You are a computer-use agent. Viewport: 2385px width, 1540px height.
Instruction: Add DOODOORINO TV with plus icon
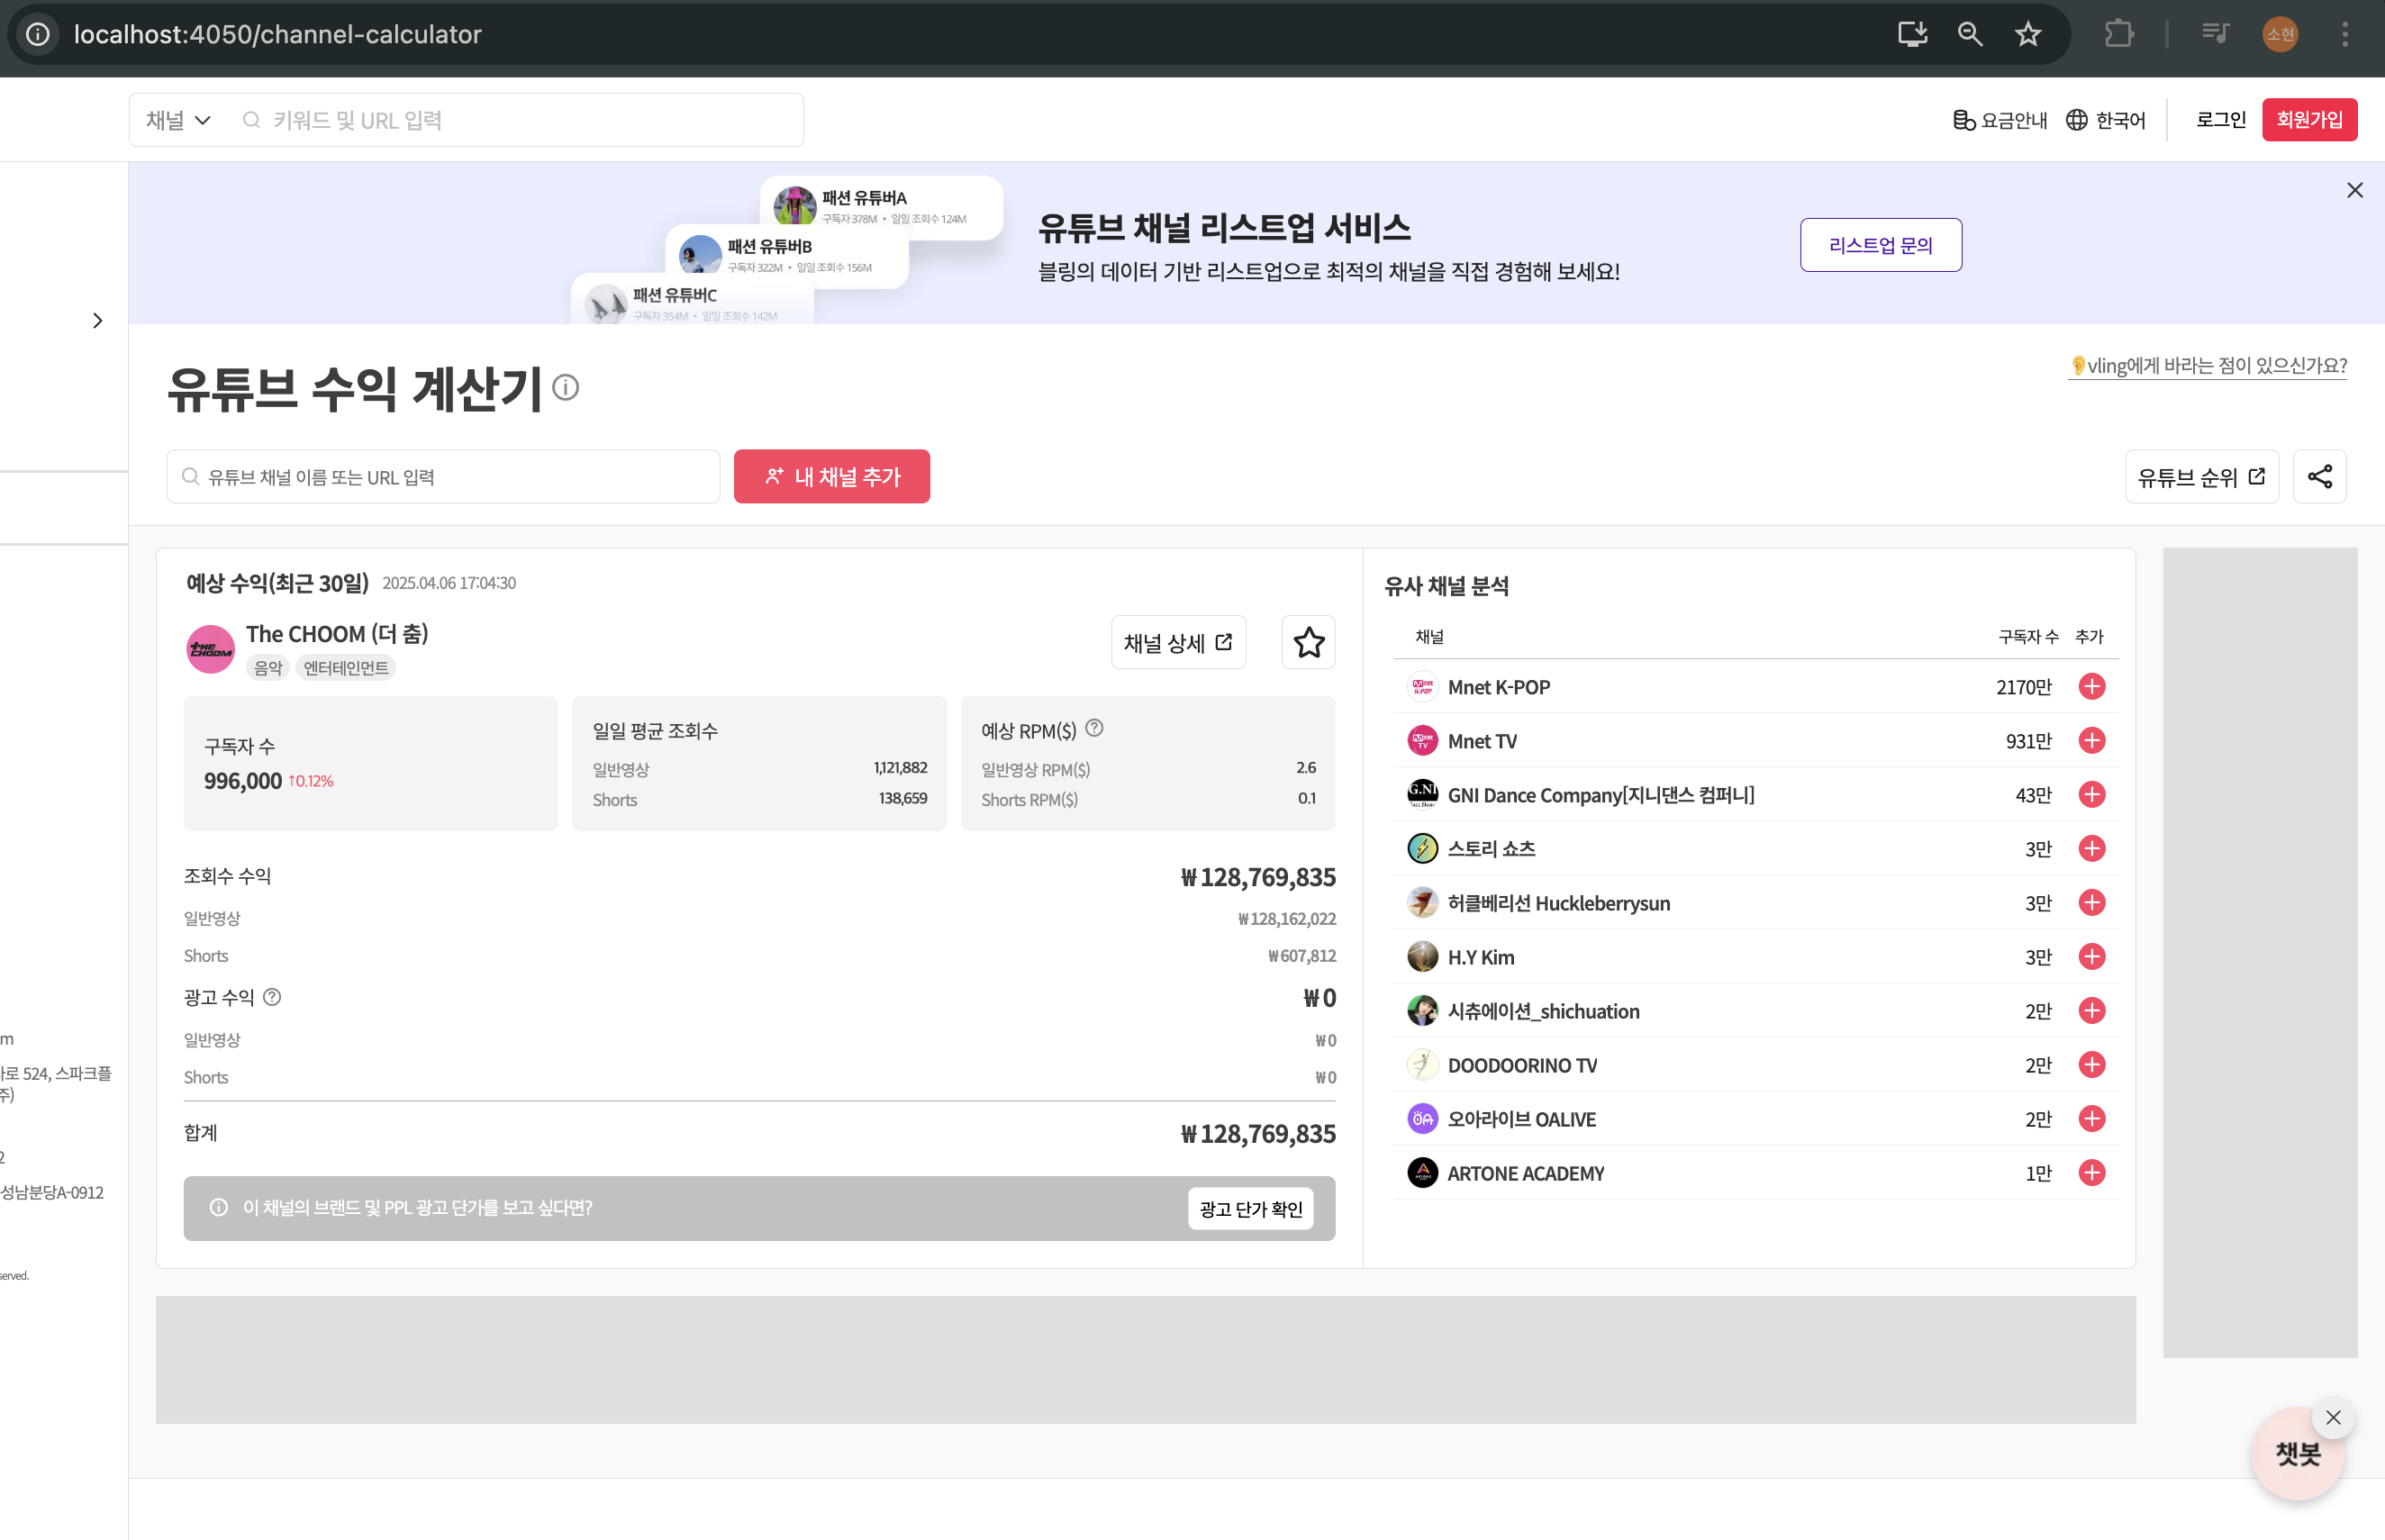pyautogui.click(x=2091, y=1065)
